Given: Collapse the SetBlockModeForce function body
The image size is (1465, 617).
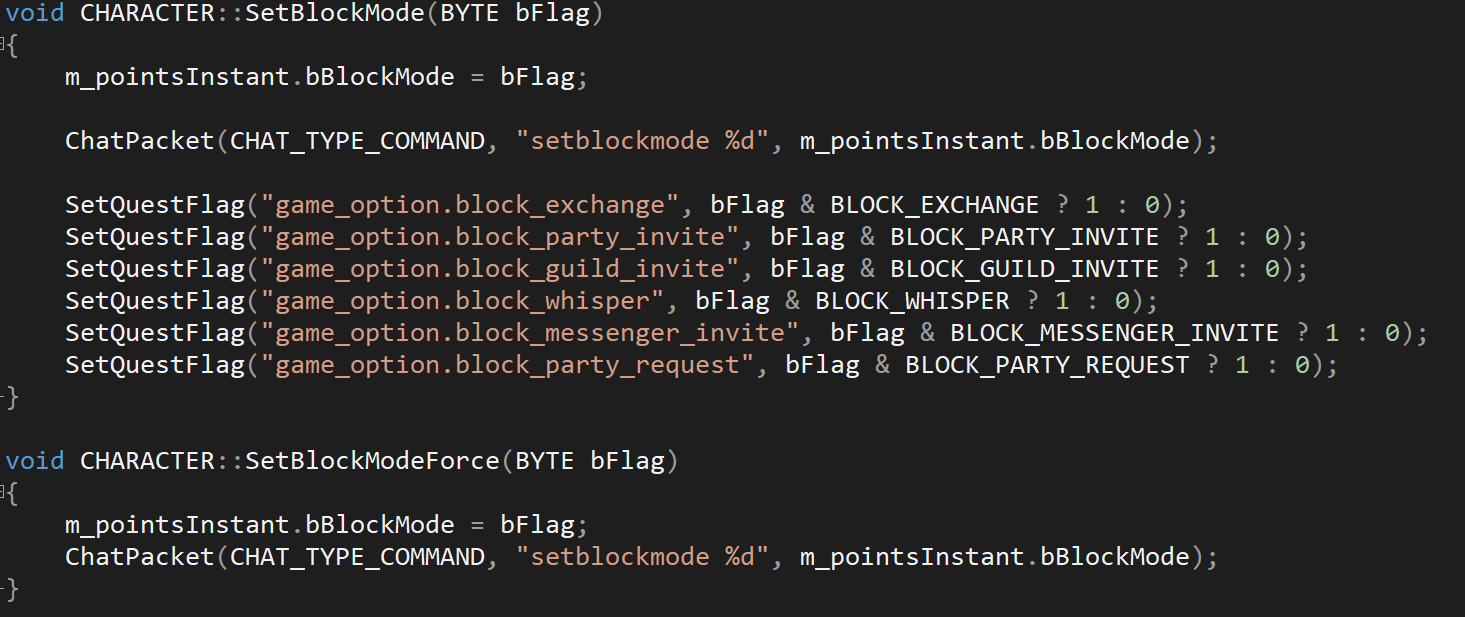Looking at the screenshot, I should pyautogui.click(x=4, y=493).
